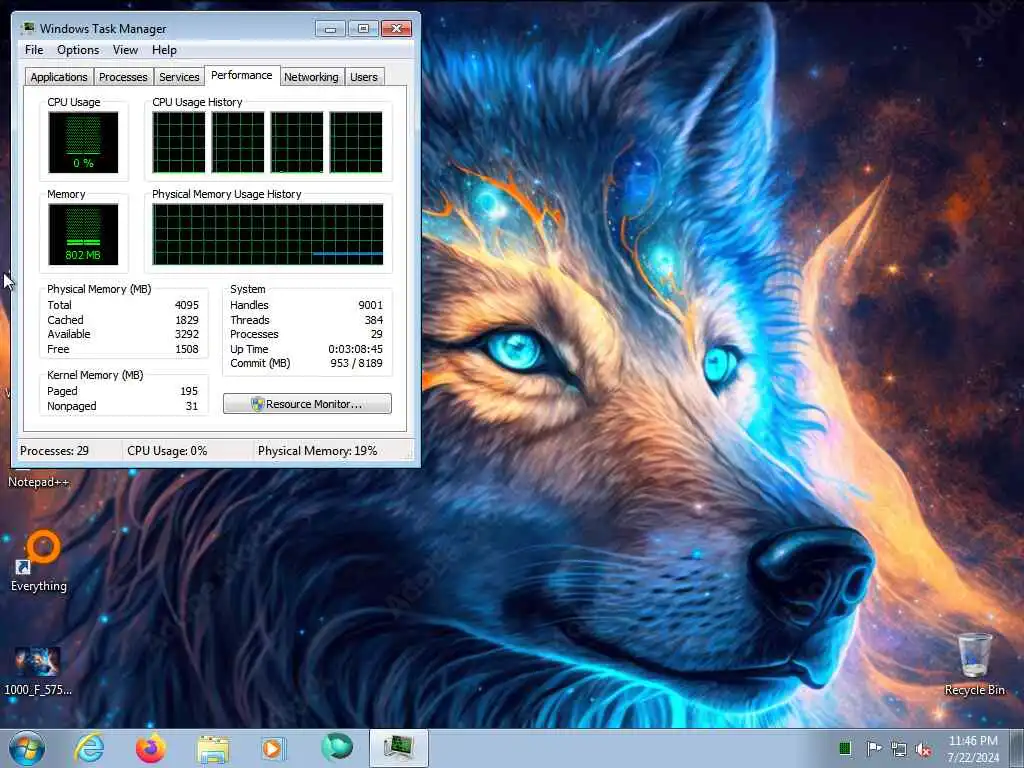This screenshot has height=768, width=1024.
Task: Open the Options menu
Action: pos(78,50)
